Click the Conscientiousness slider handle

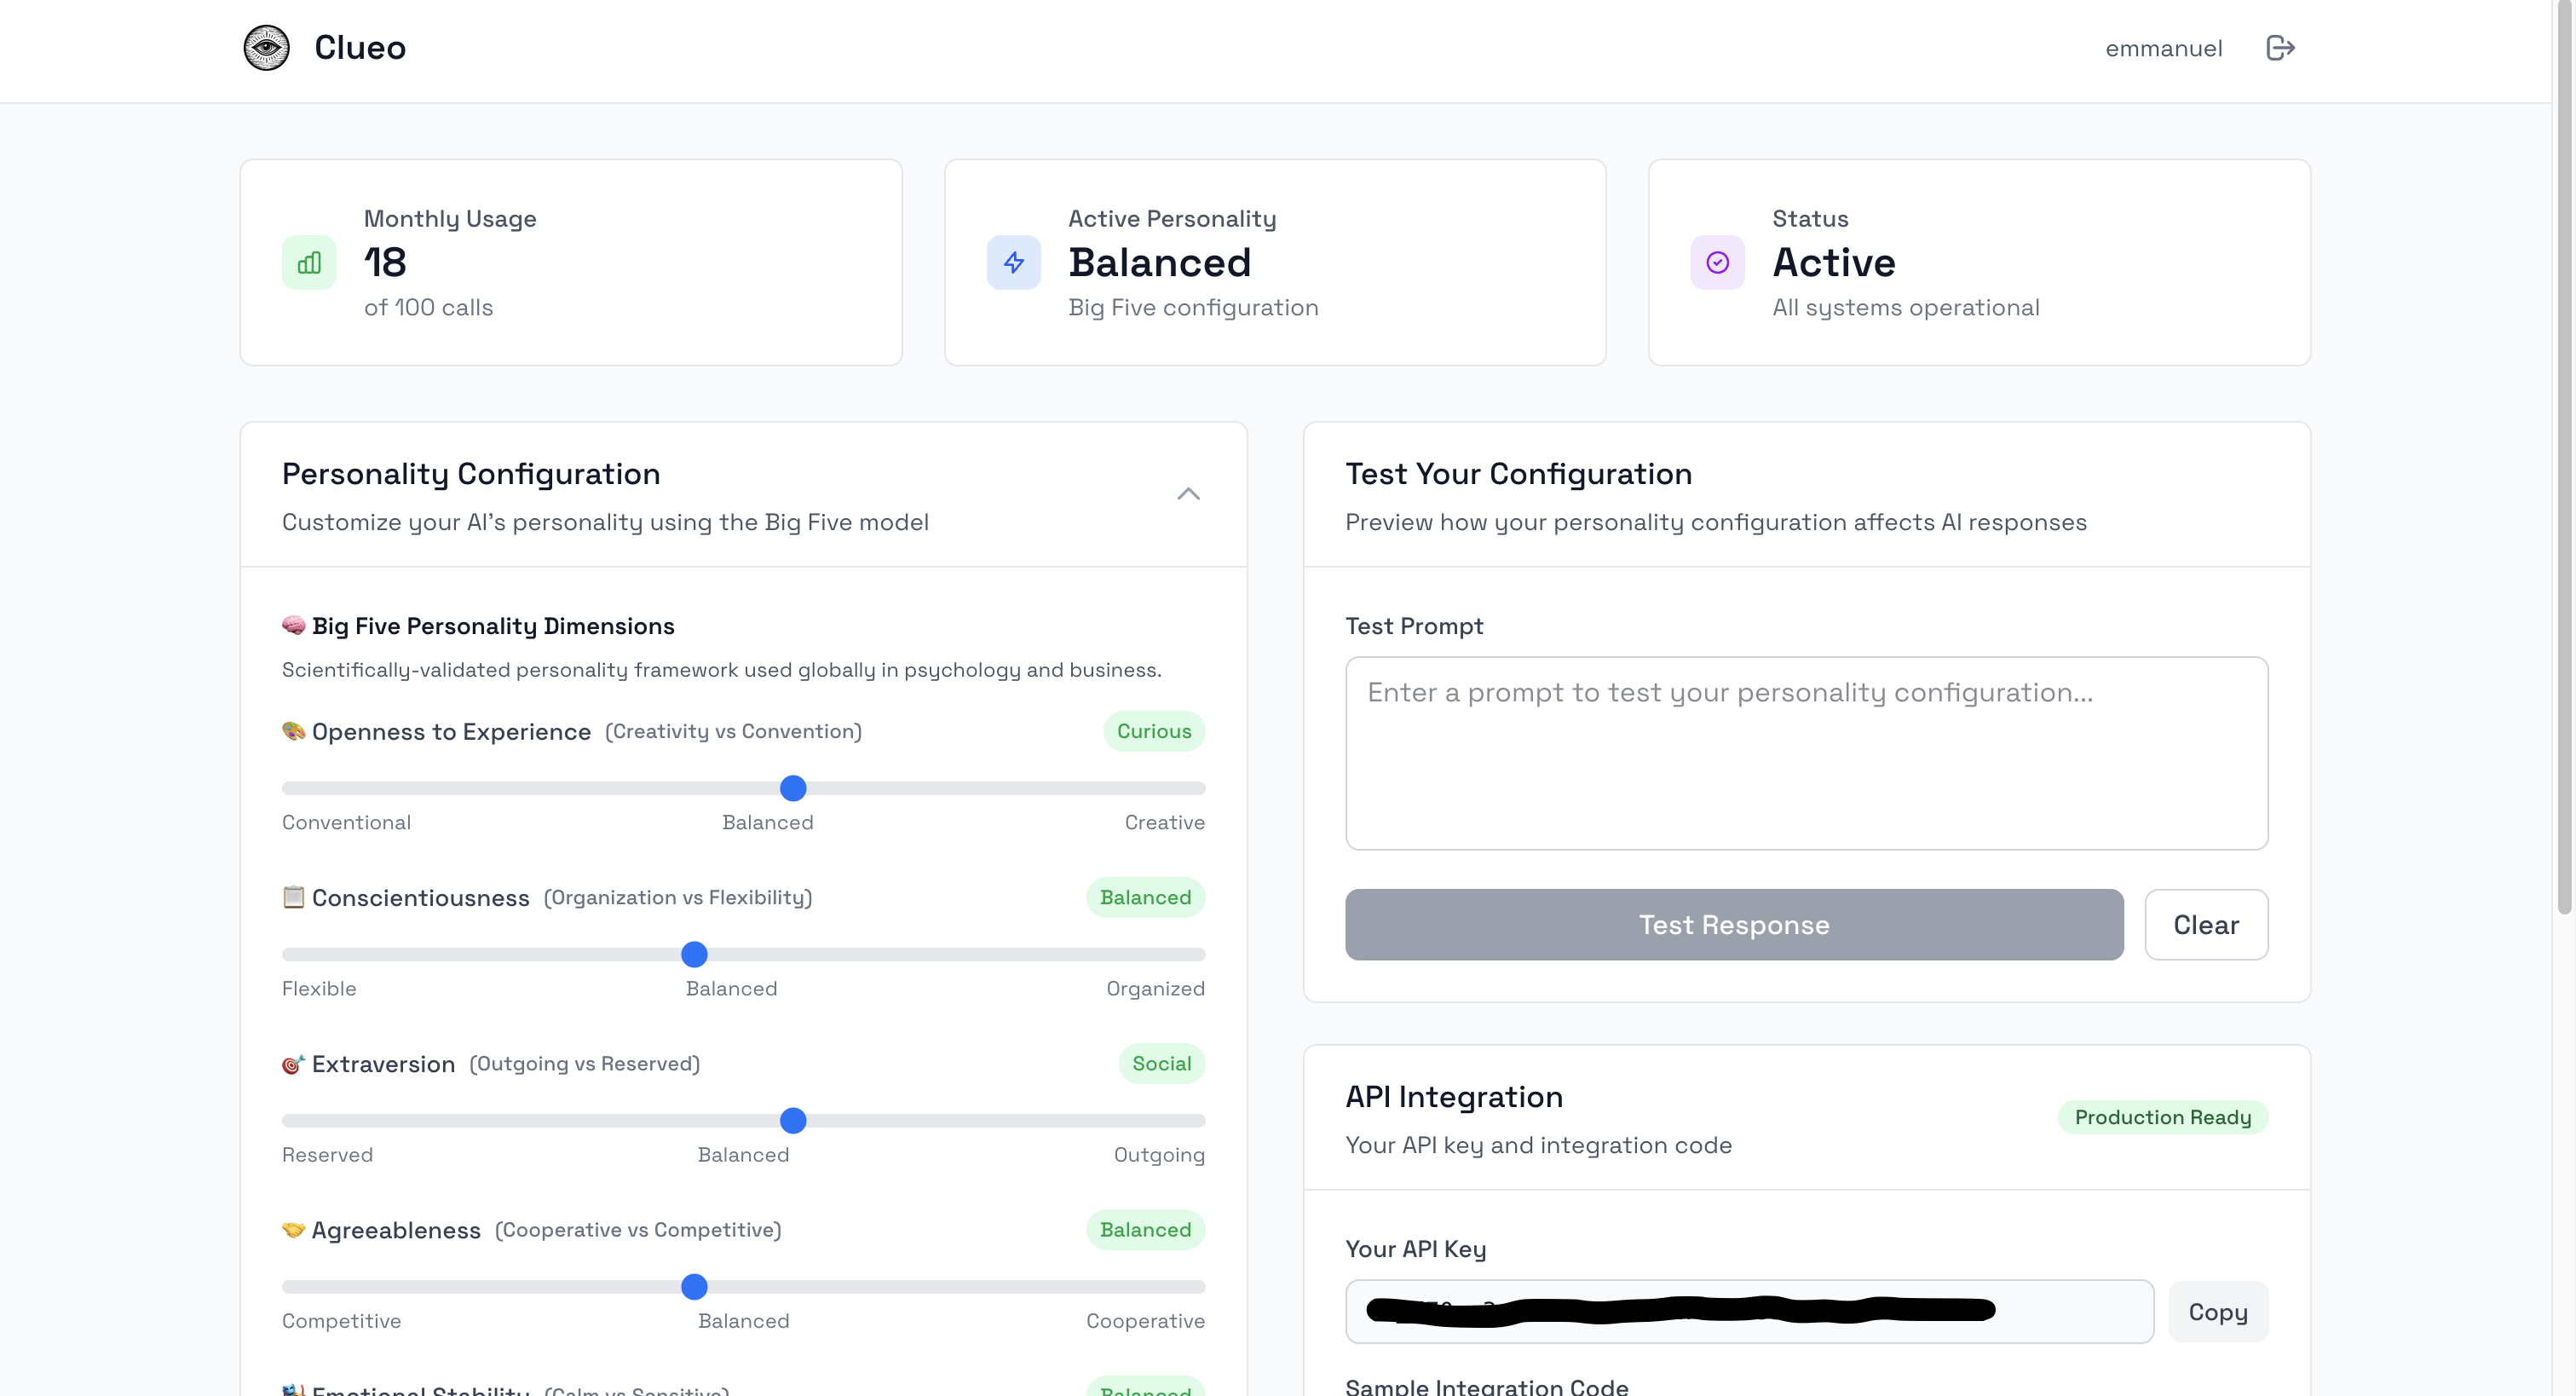694,954
